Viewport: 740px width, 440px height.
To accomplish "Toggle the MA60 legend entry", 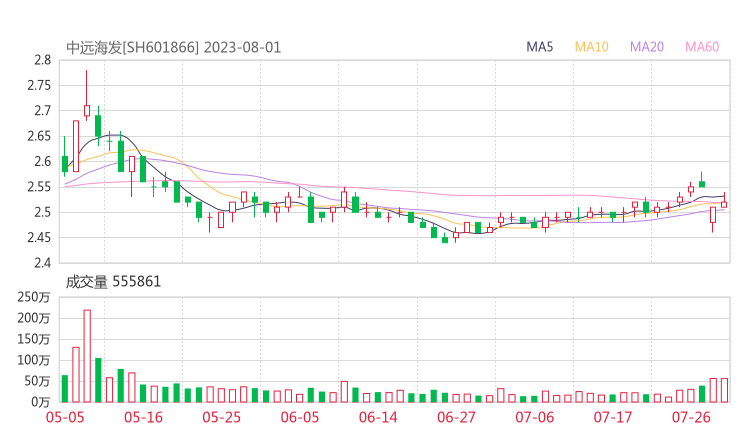I will (702, 47).
